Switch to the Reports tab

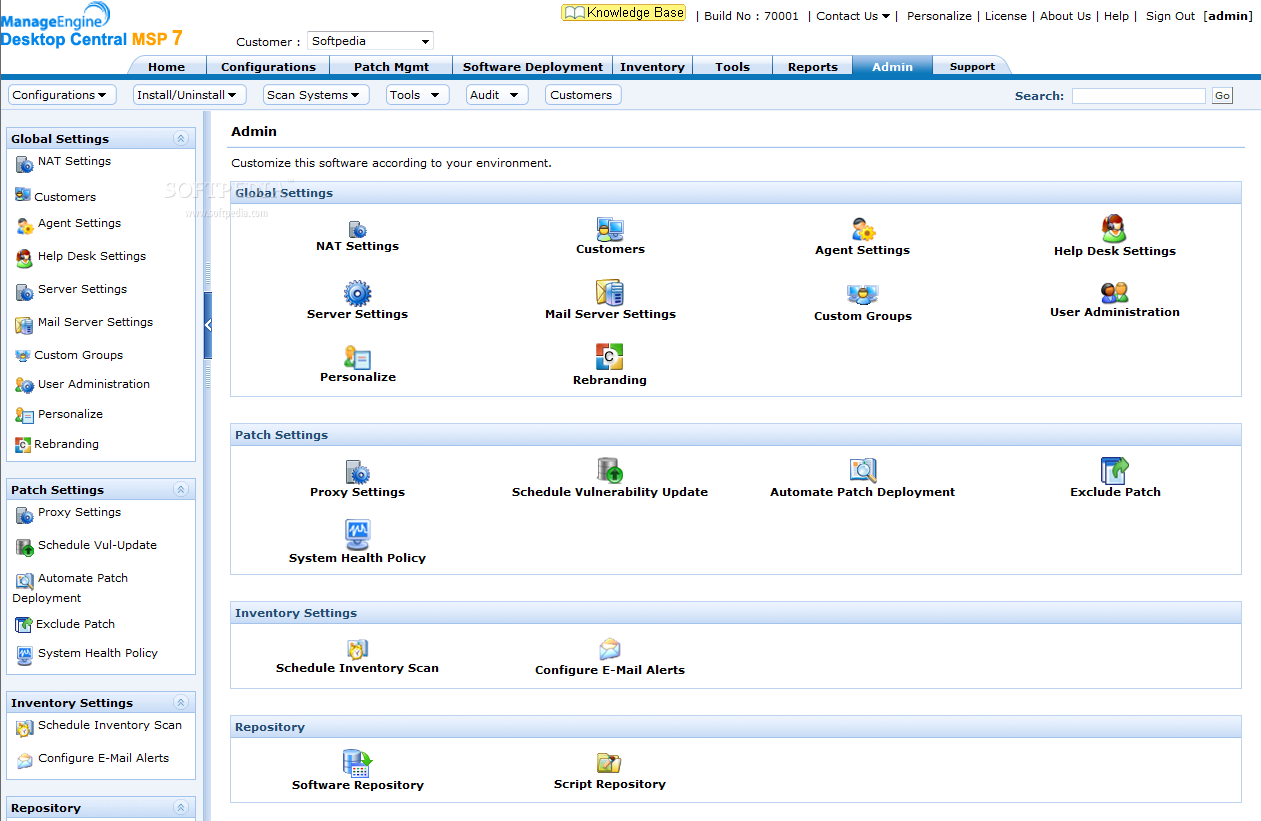click(813, 67)
